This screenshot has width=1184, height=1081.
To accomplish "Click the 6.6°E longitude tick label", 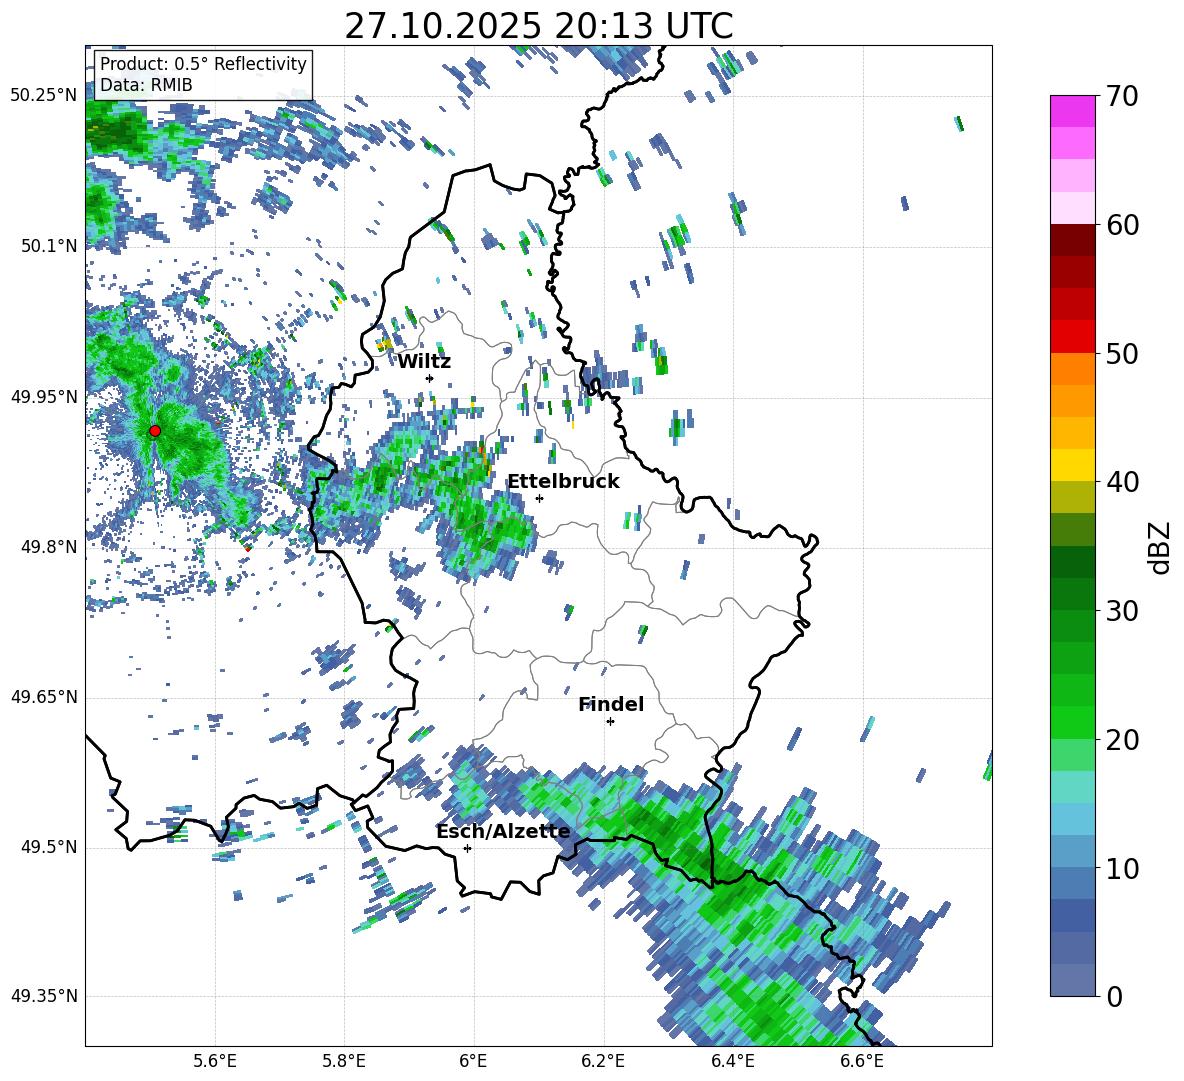I will 862,1061.
